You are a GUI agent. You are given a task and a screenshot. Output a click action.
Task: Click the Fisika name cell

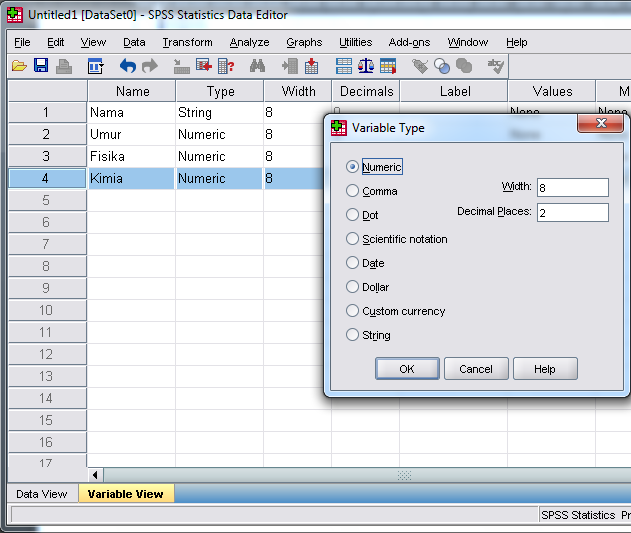pyautogui.click(x=132, y=156)
